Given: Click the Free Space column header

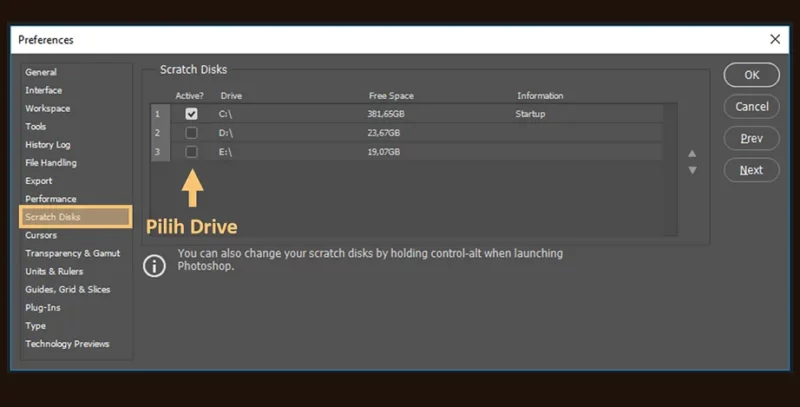Looking at the screenshot, I should pos(391,95).
